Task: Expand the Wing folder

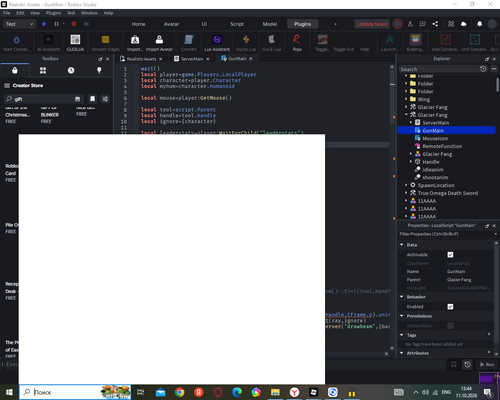Action: (x=406, y=99)
